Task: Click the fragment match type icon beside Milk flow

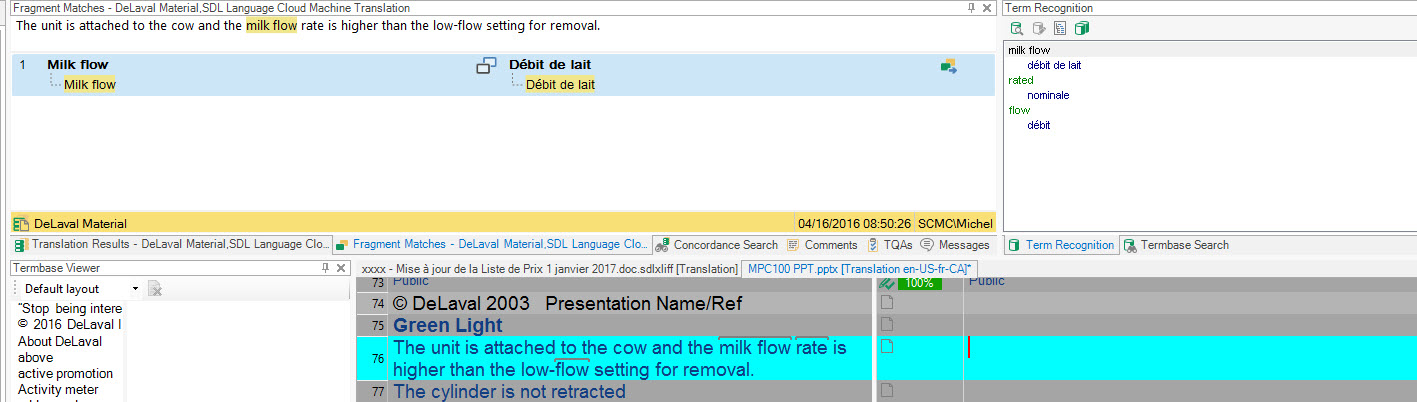Action: pyautogui.click(x=486, y=66)
